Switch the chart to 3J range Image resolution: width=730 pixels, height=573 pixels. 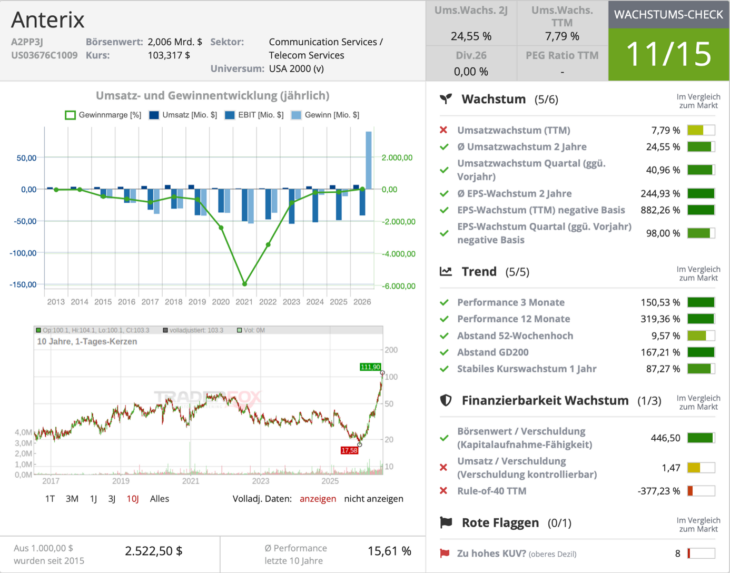[x=112, y=499]
